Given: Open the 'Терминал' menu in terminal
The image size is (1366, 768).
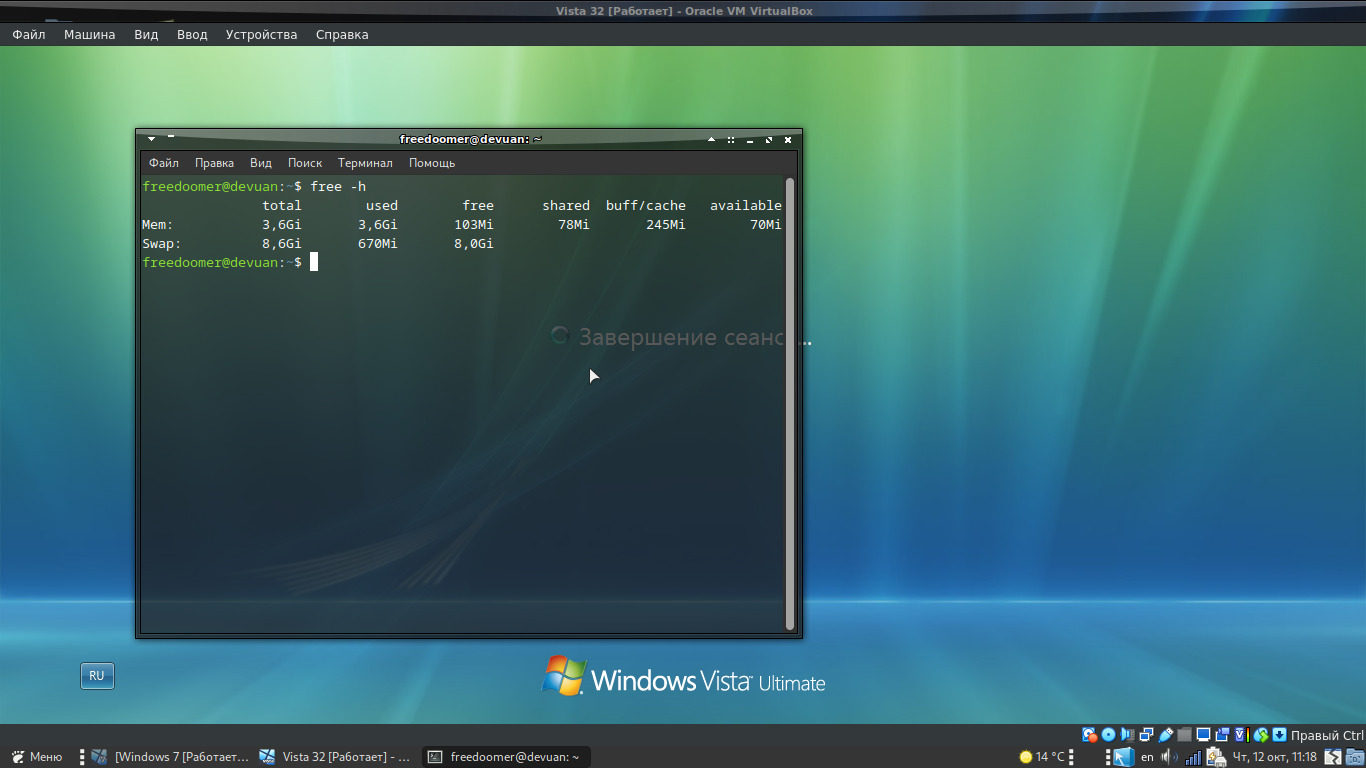Looking at the screenshot, I should (x=365, y=163).
